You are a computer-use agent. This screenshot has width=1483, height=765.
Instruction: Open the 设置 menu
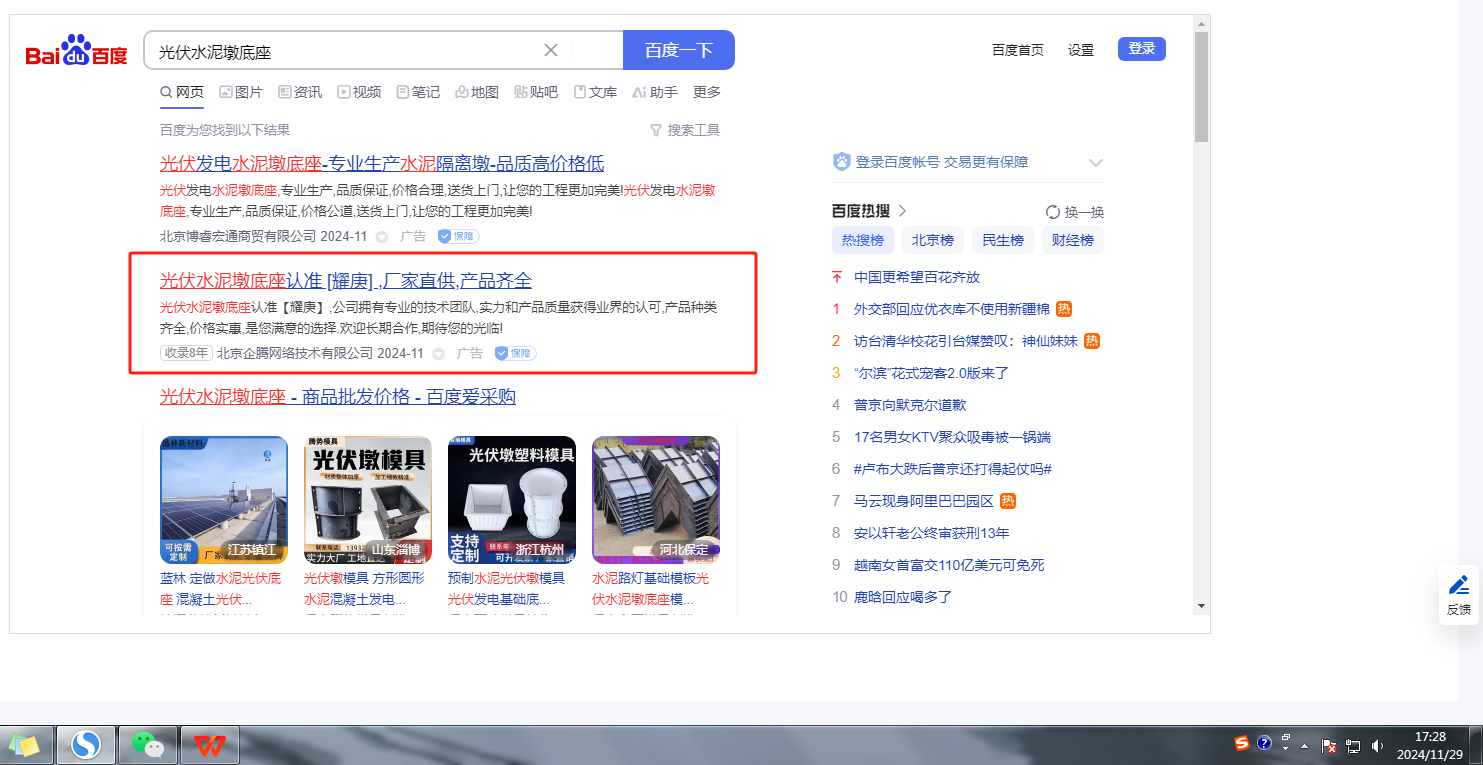click(x=1081, y=50)
